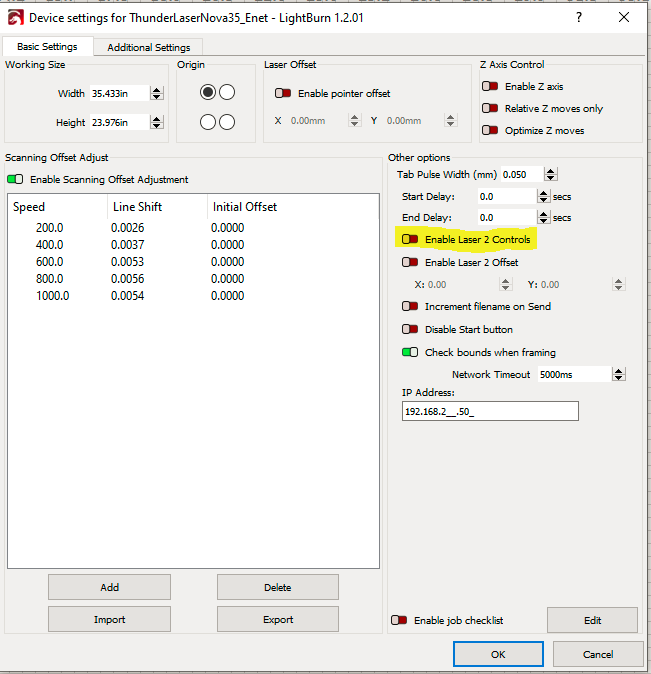Viewport: 651px width, 674px height.
Task: Select the bottom-right origin radio button
Action: point(227,122)
